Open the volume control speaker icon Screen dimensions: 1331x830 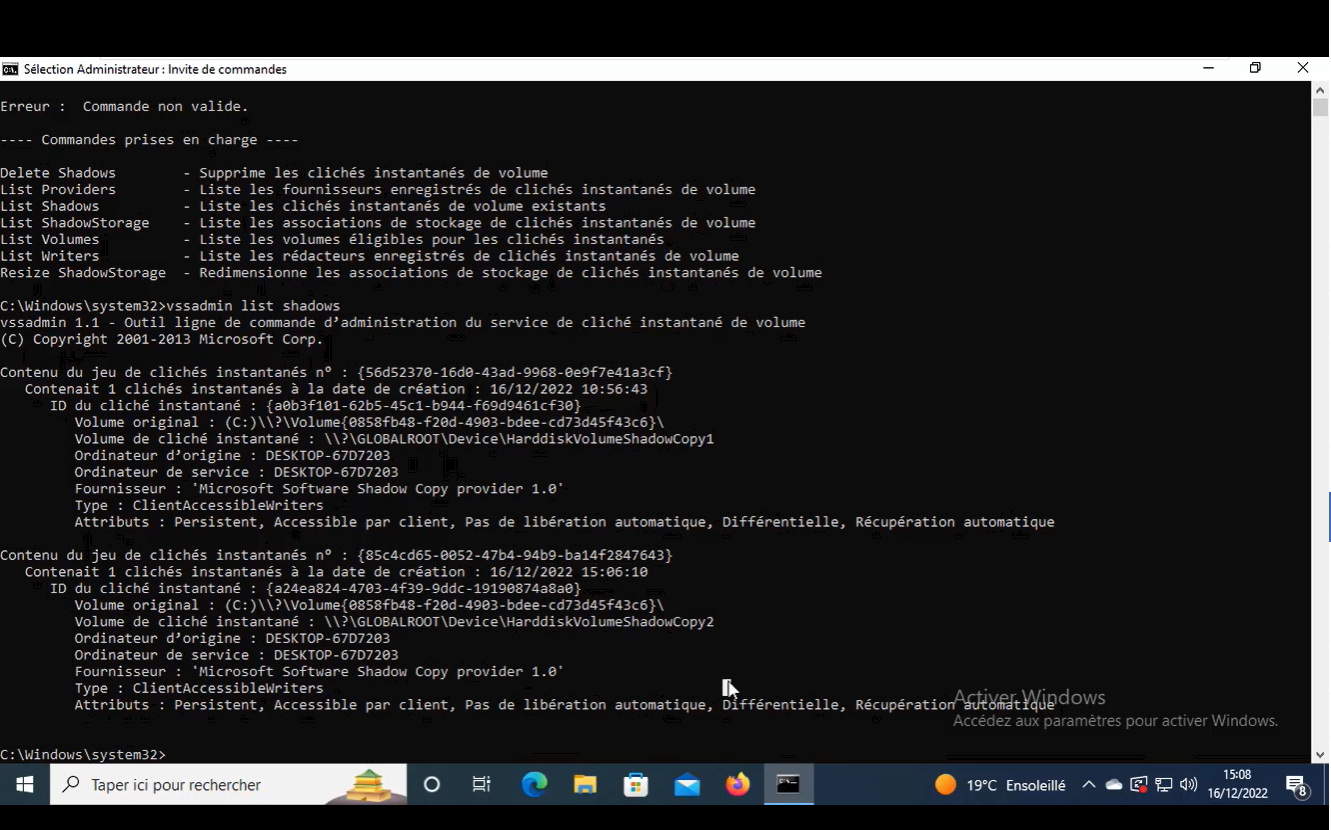point(1189,785)
